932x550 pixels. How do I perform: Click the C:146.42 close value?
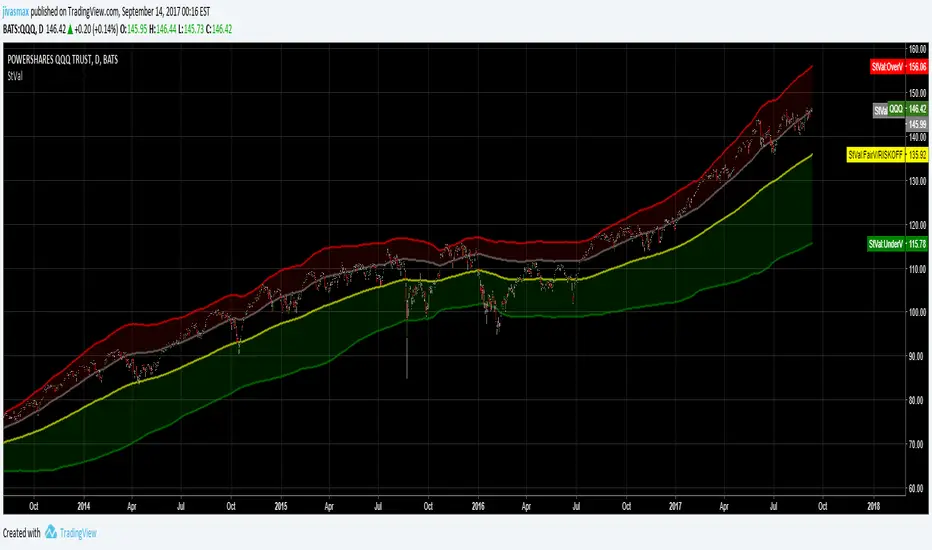click(x=219, y=29)
